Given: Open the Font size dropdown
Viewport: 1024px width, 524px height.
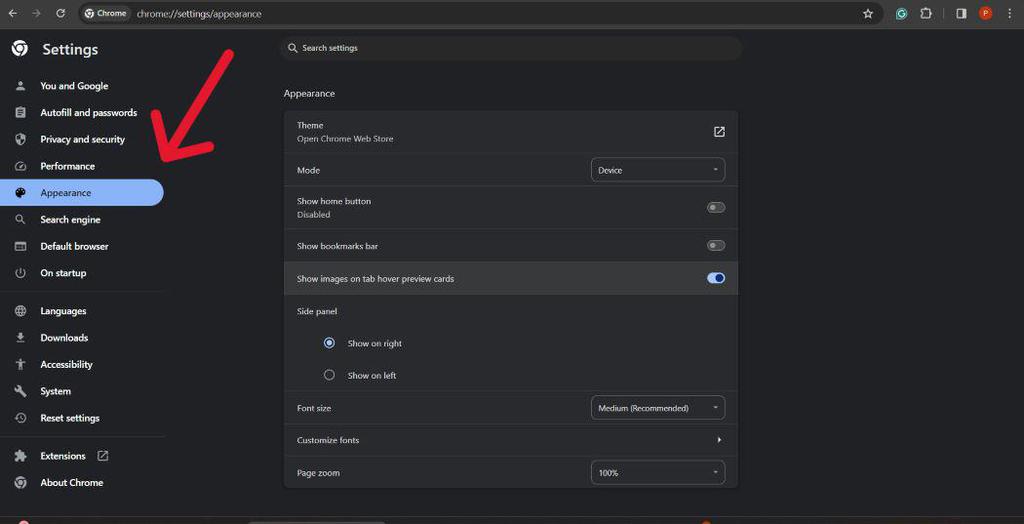Looking at the screenshot, I should click(658, 408).
